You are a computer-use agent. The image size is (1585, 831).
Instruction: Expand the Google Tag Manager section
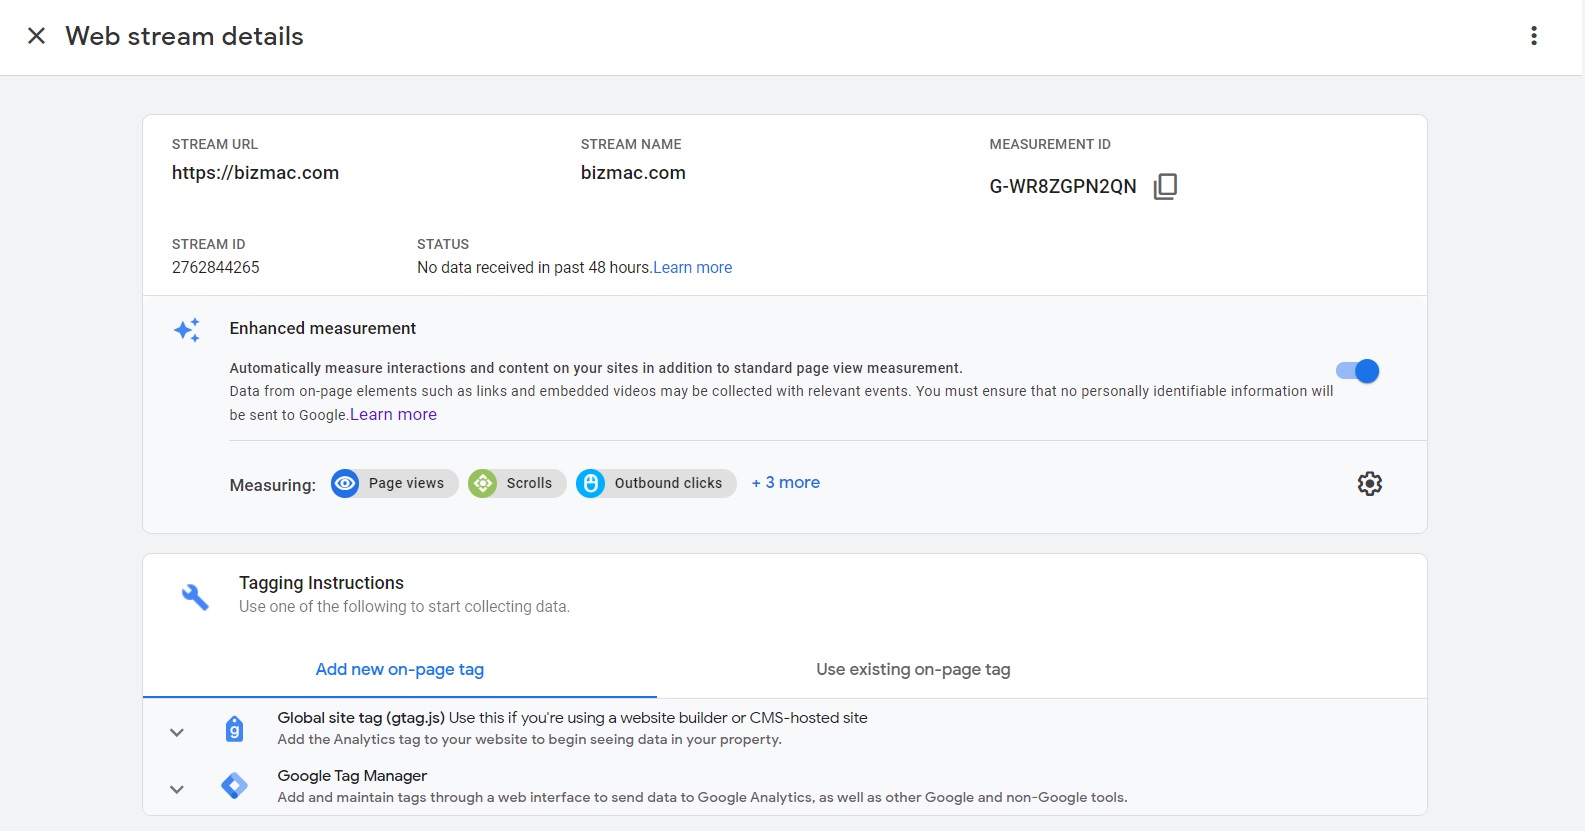pos(177,789)
